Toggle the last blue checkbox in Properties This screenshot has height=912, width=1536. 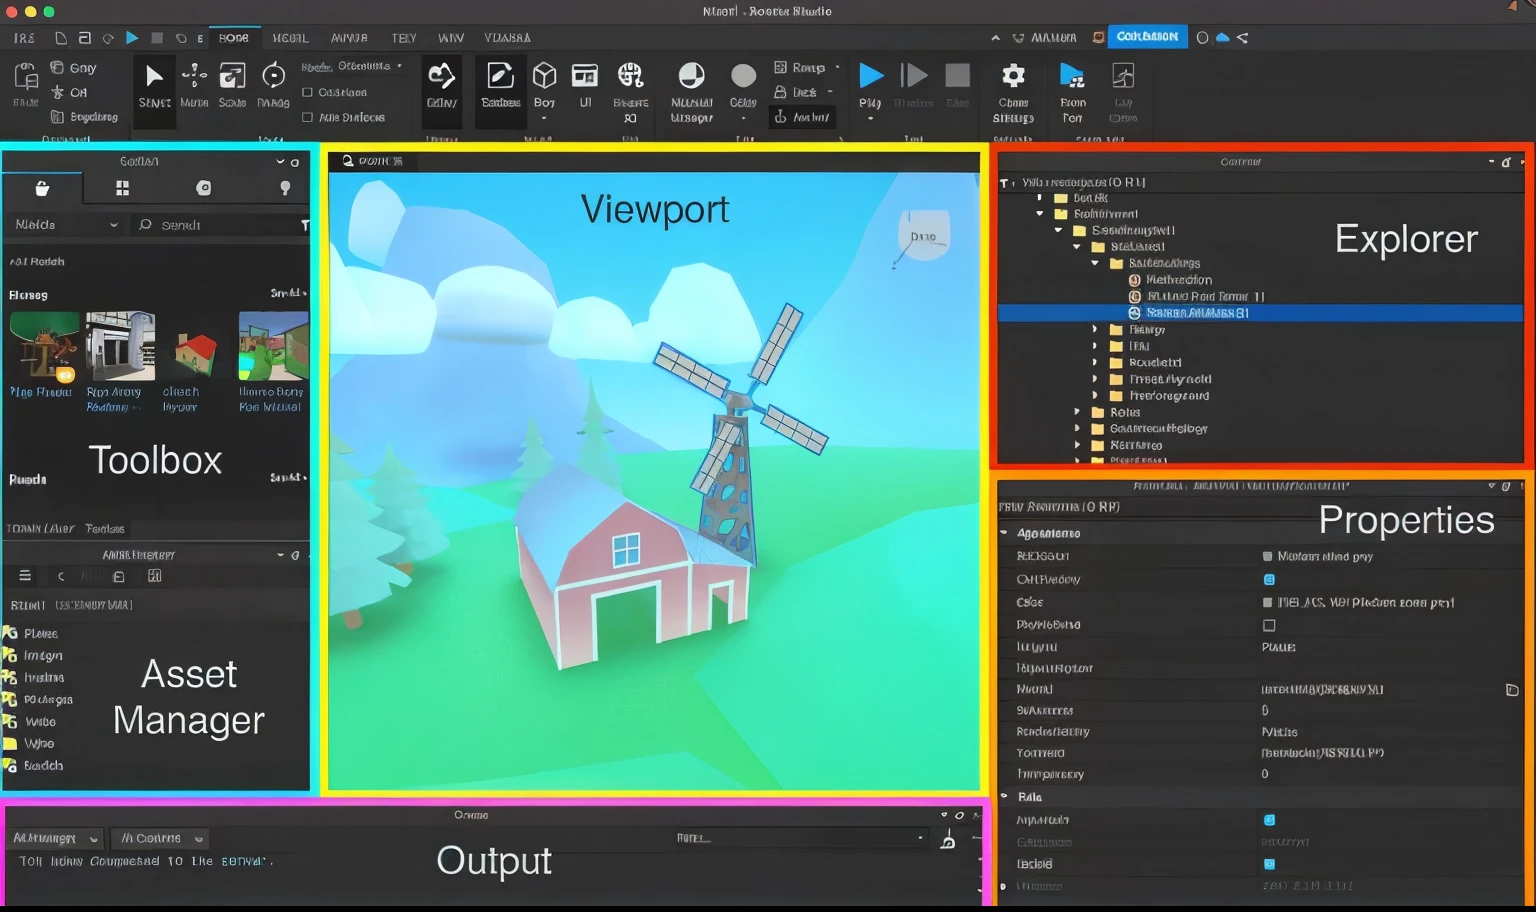[1269, 864]
